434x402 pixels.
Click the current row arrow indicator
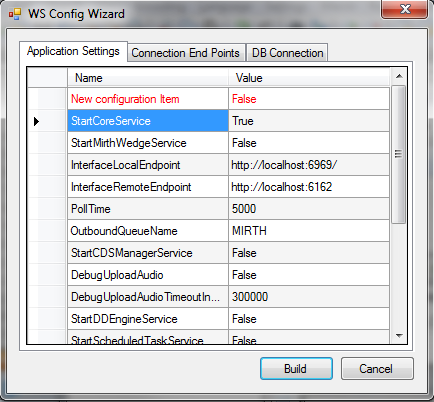tap(36, 121)
